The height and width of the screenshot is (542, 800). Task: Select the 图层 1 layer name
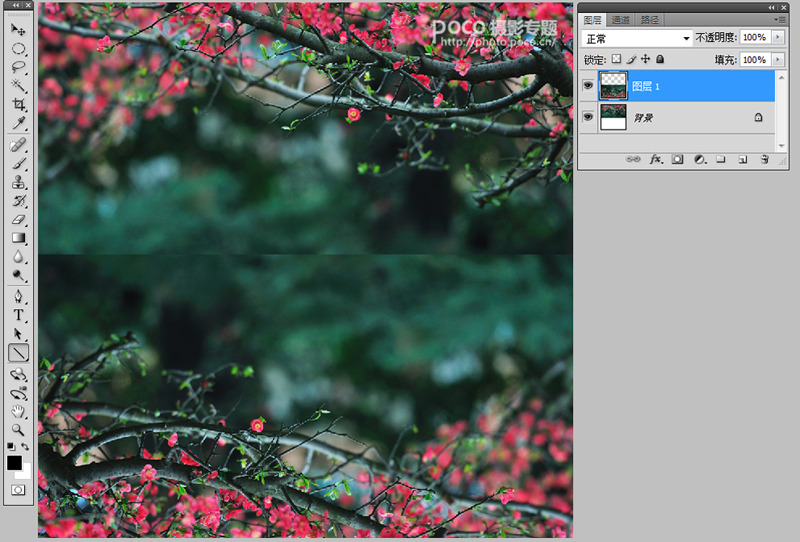coord(645,86)
